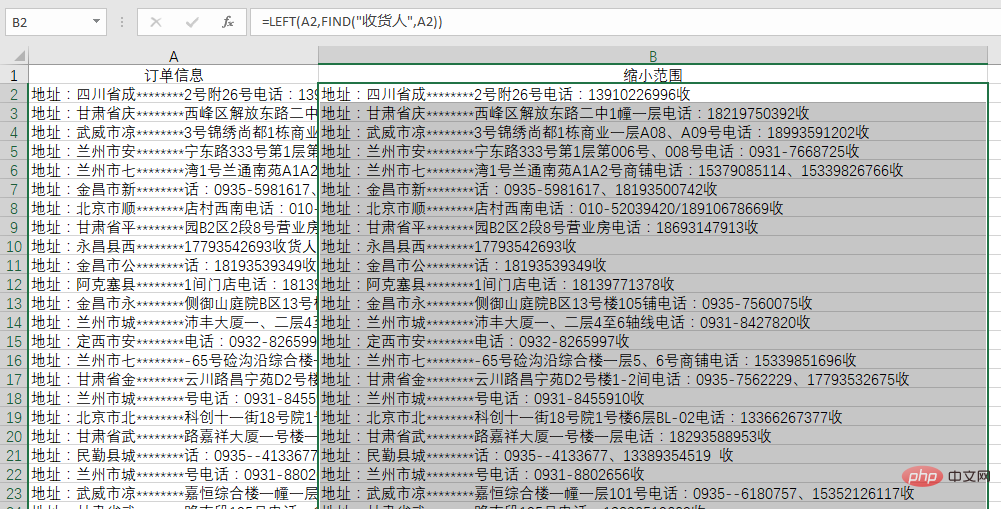Click cell B9 ending 18693147913收
The width and height of the screenshot is (1001, 509).
[x=652, y=227]
